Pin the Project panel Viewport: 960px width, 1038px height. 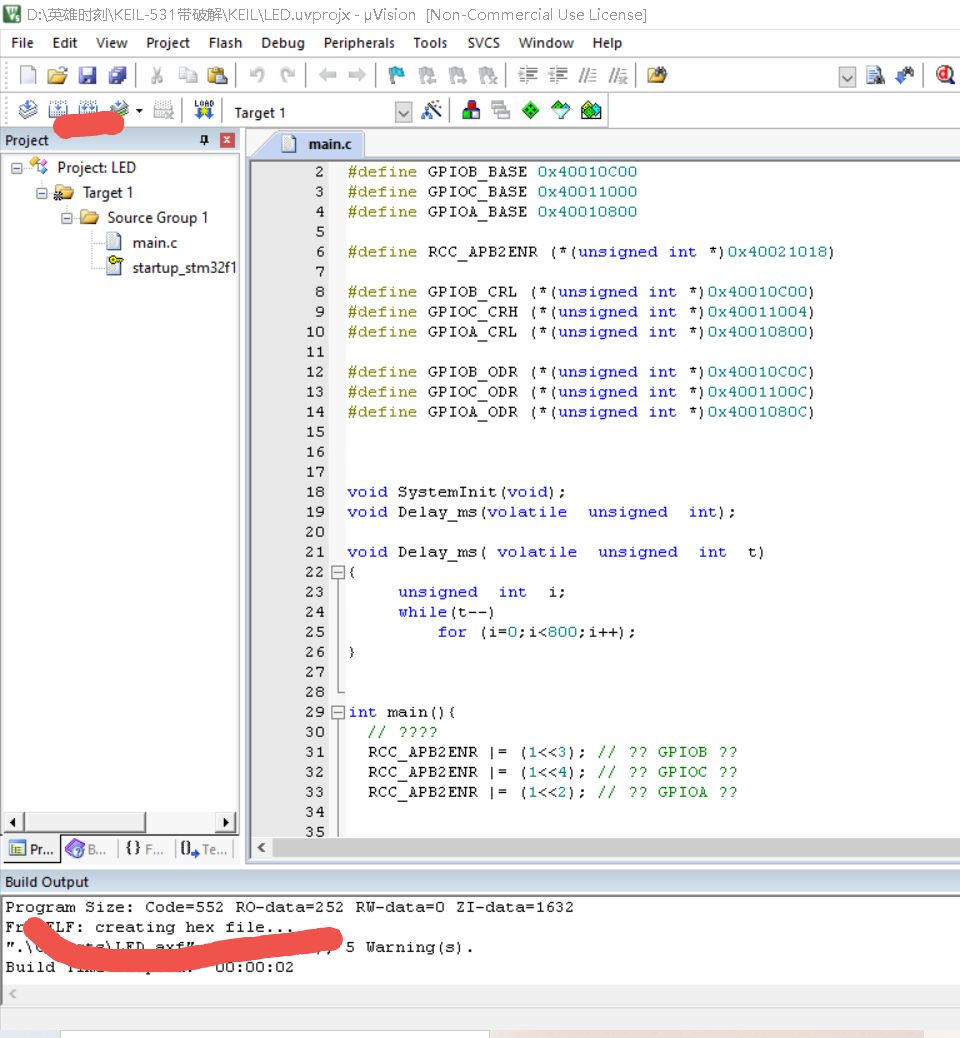[204, 140]
